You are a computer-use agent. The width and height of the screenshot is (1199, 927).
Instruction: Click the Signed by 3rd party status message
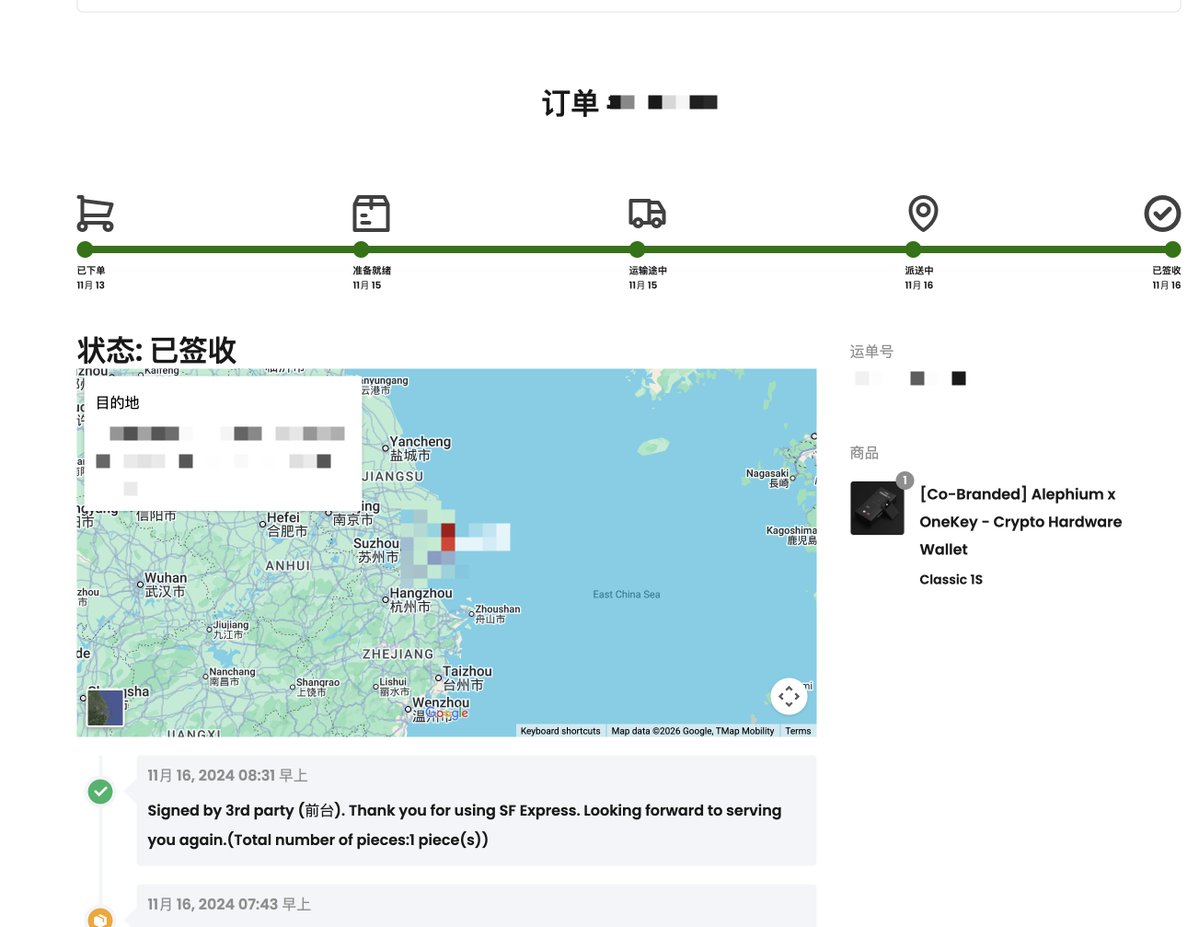pyautogui.click(x=464, y=825)
